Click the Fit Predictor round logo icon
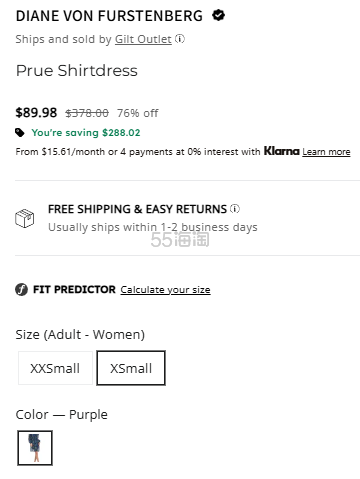Viewport: 360px width, 479px height. point(21,289)
